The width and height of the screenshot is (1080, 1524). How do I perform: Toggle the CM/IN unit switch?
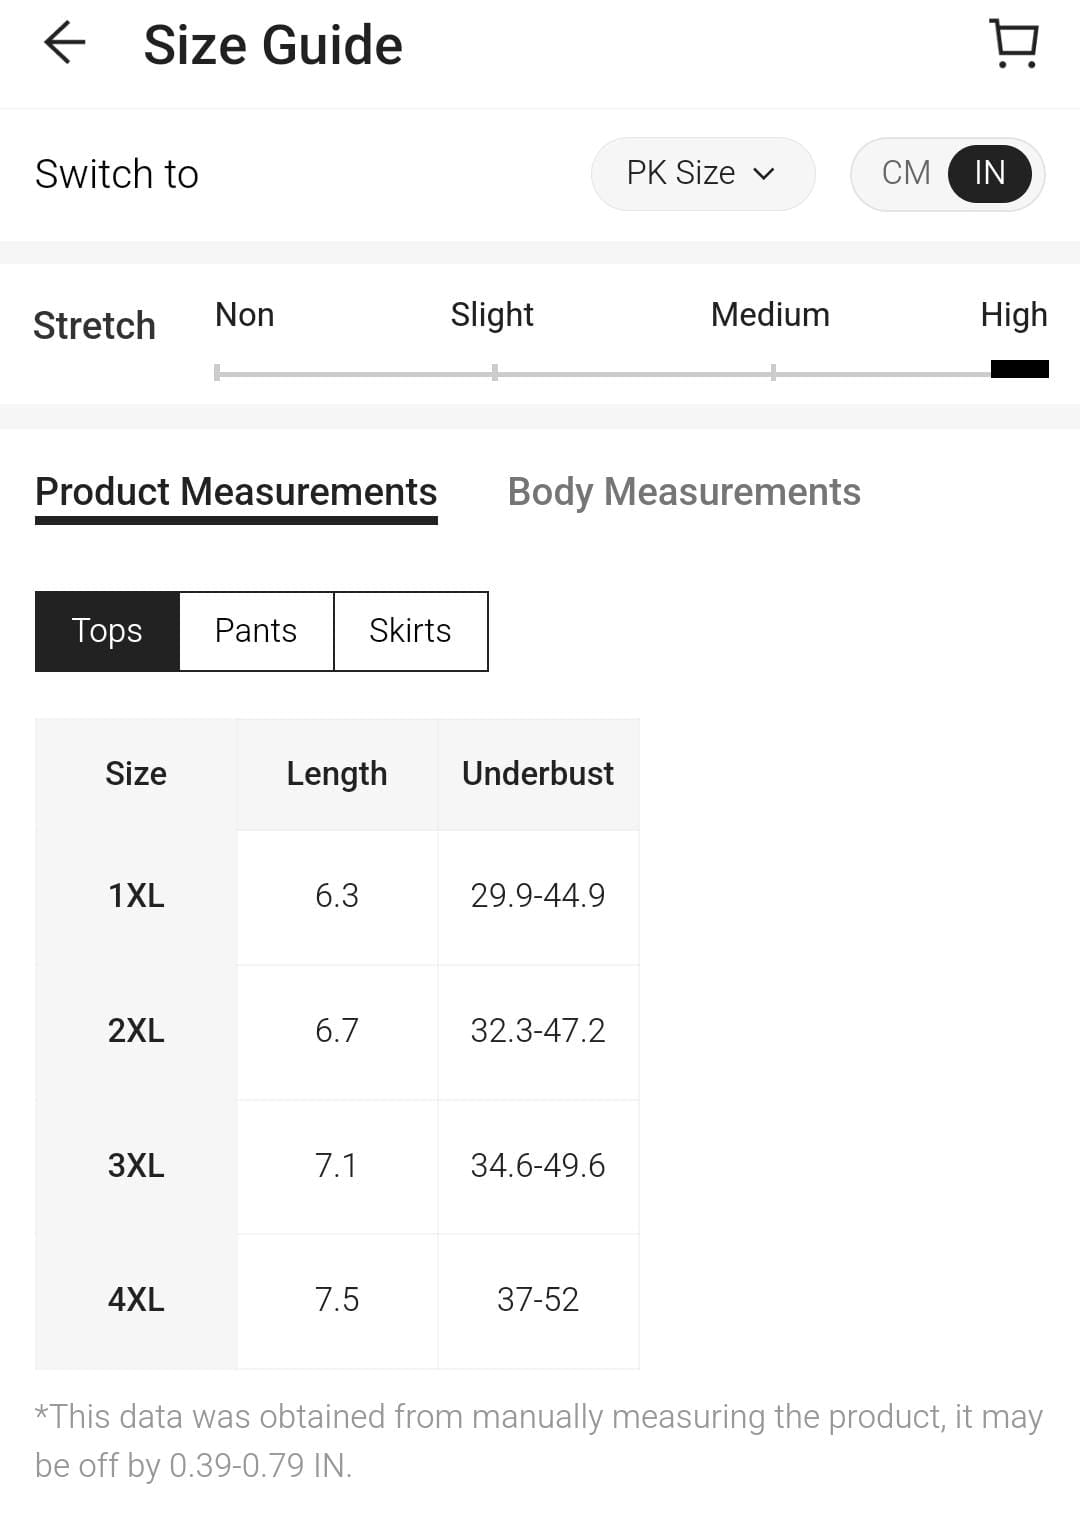pos(947,173)
